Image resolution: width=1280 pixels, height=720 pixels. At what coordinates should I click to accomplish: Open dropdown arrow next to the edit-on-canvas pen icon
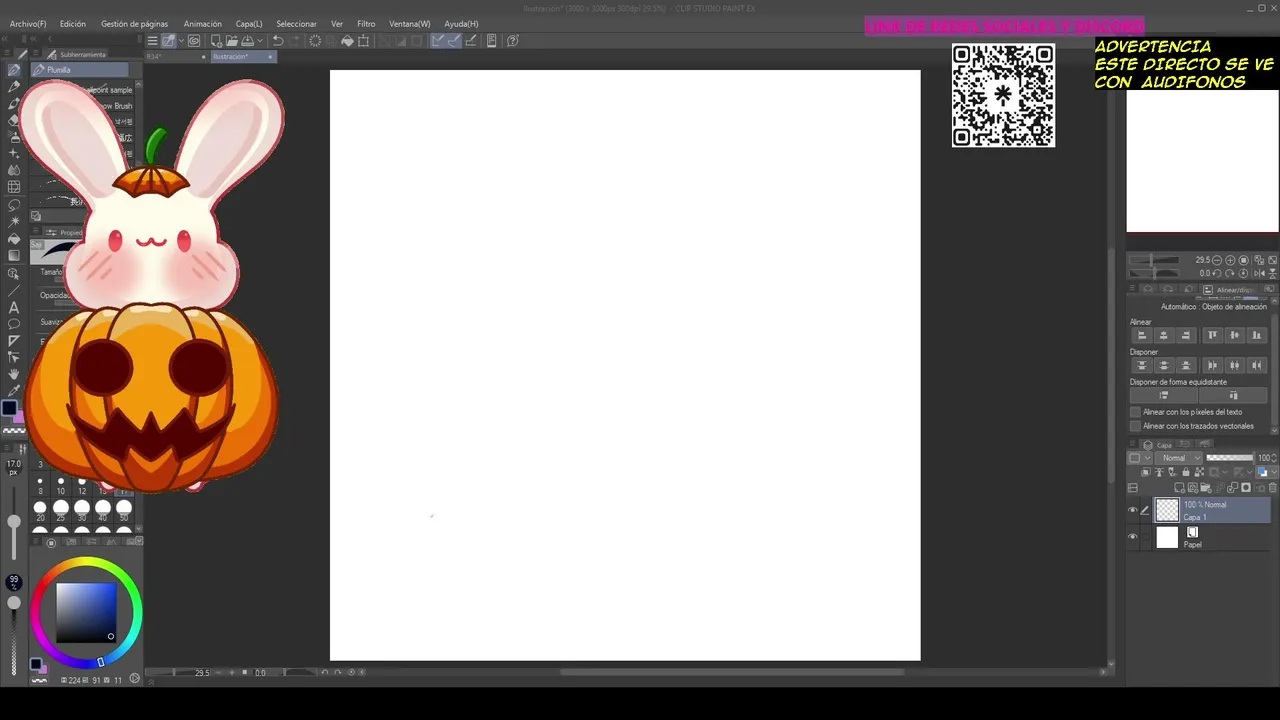[x=181, y=41]
